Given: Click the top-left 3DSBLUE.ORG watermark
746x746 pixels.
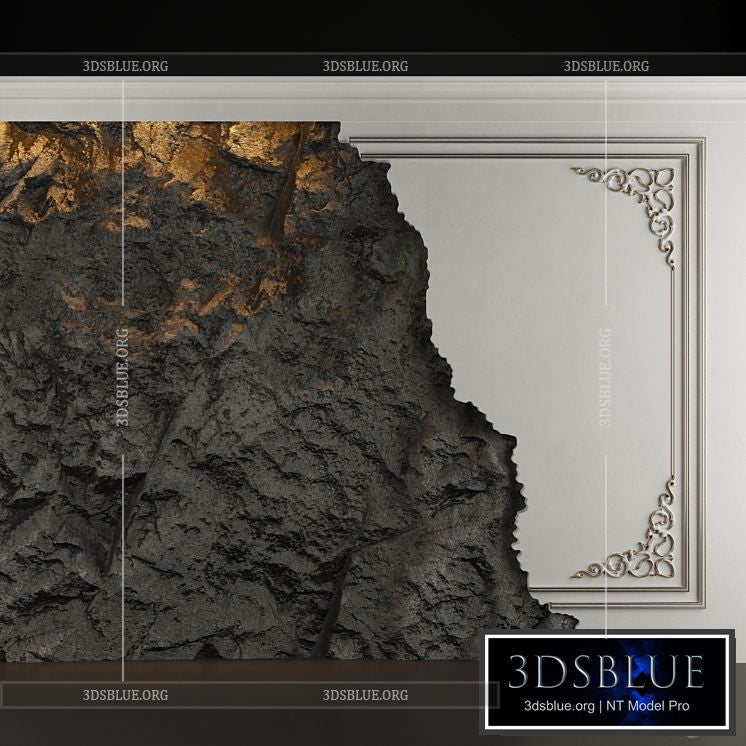Looking at the screenshot, I should pyautogui.click(x=125, y=66).
